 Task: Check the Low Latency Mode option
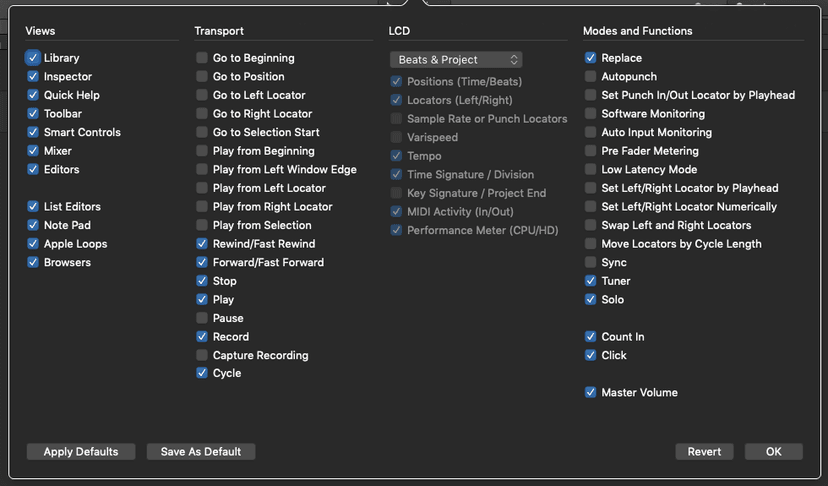pyautogui.click(x=590, y=169)
